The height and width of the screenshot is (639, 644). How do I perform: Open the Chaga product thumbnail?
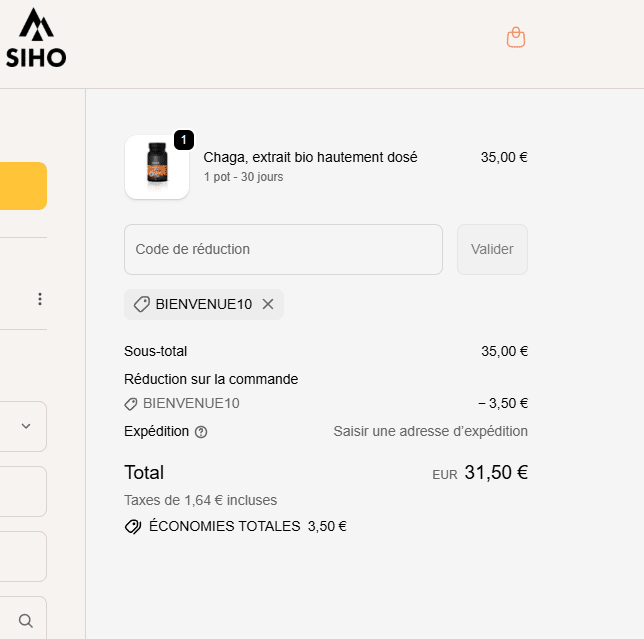tap(156, 167)
